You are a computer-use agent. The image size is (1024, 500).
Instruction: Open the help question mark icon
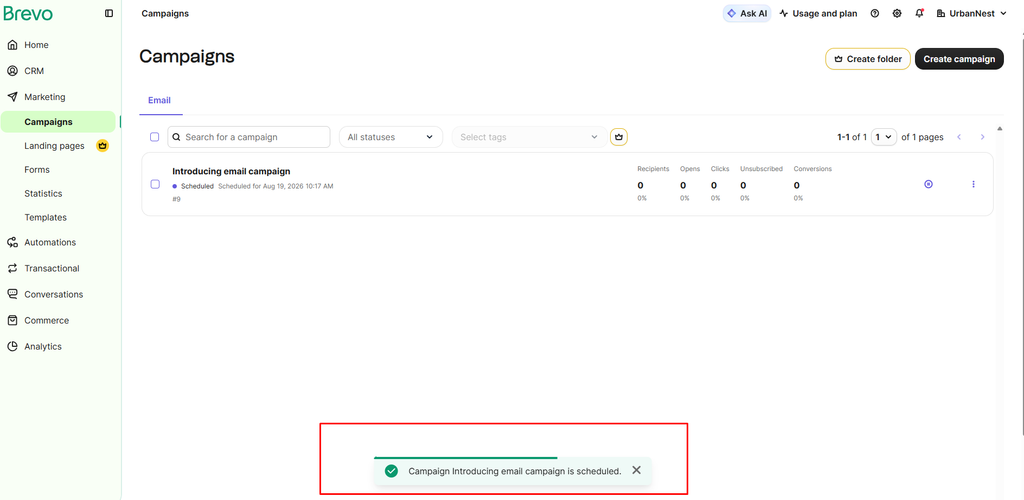coord(874,13)
